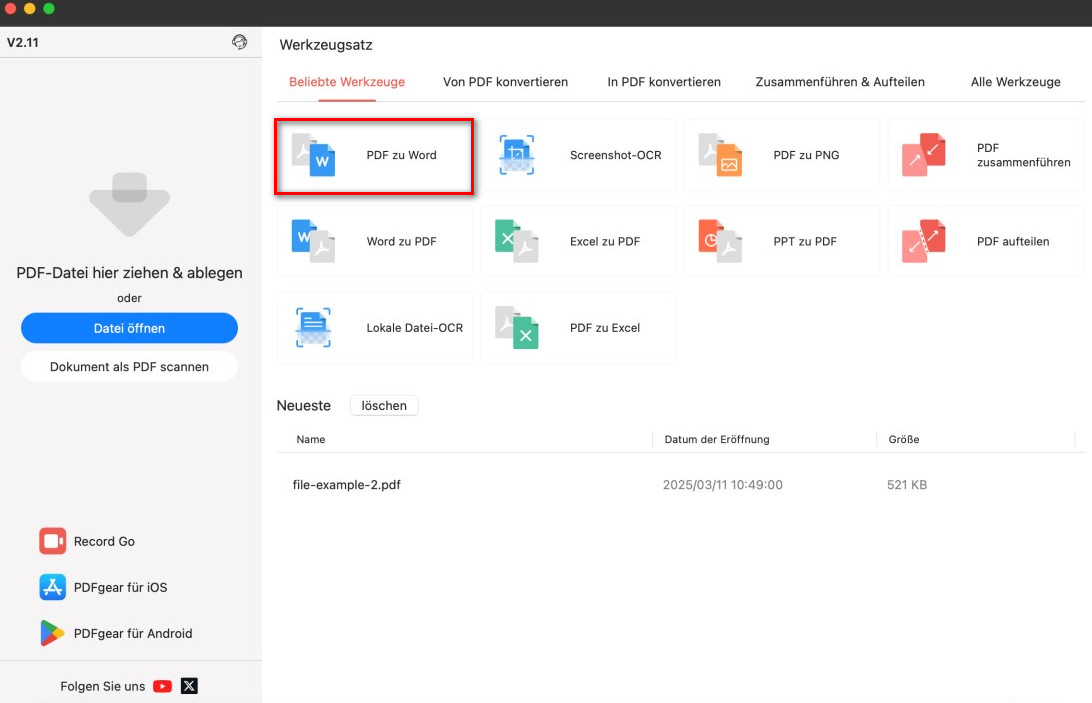Viewport: 1092px width, 703px height.
Task: Switch to the Von PDF konvertieren tab
Action: click(505, 82)
